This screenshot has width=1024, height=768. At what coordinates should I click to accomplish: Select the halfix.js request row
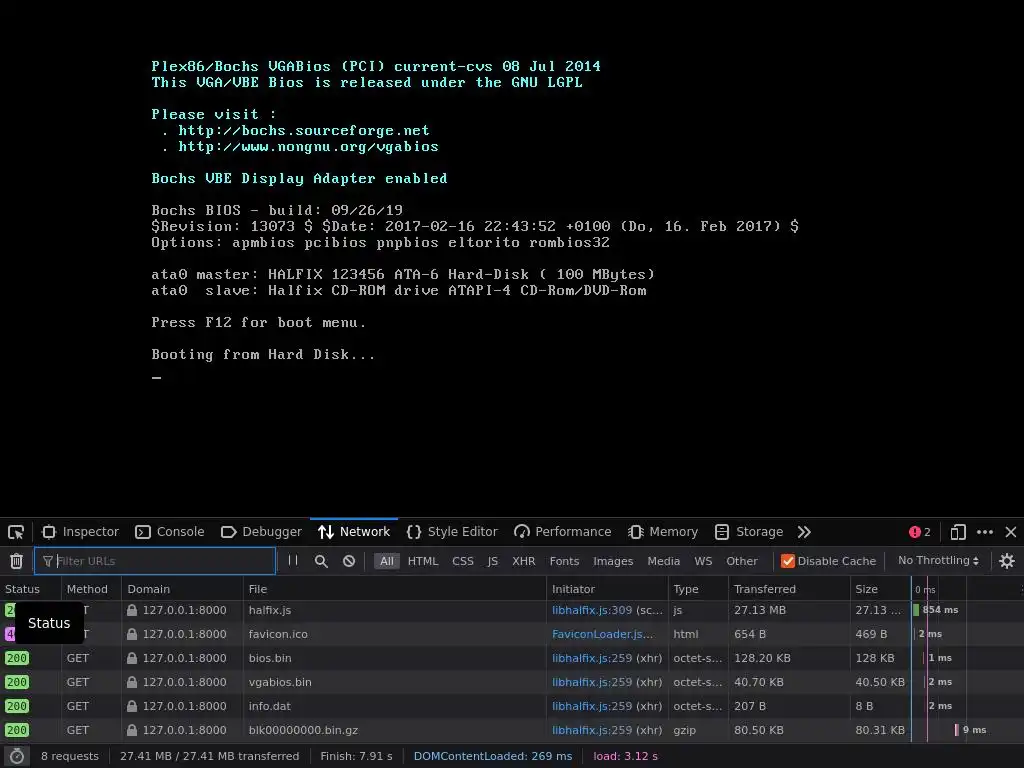[x=512, y=610]
